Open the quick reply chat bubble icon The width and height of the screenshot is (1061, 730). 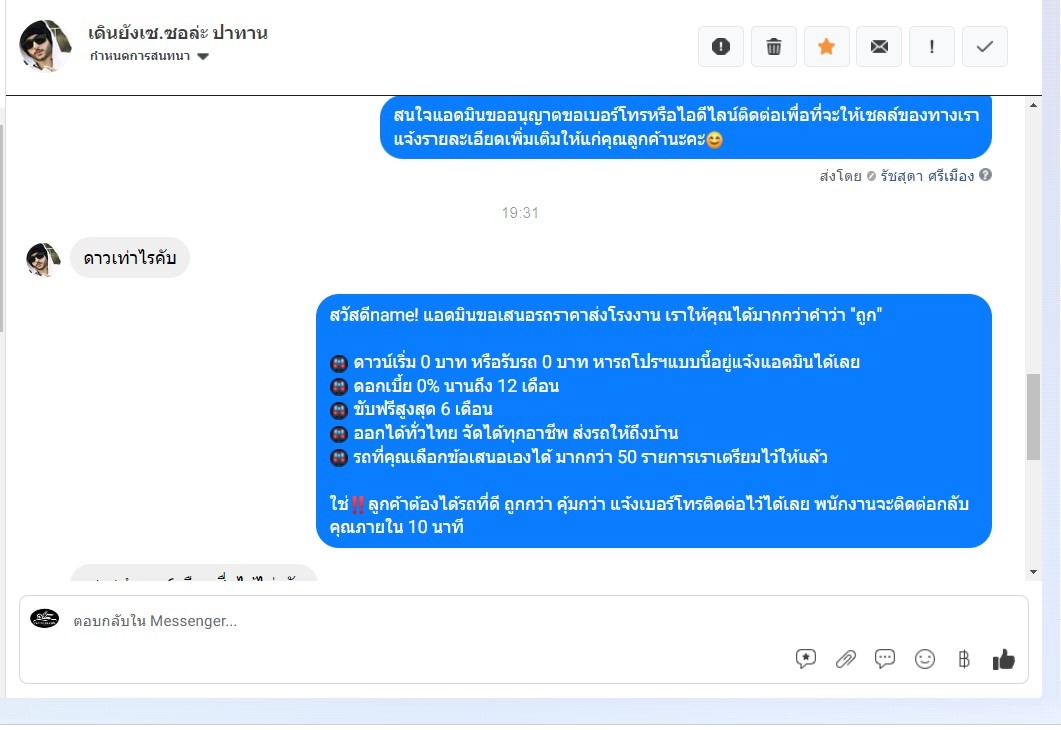884,658
